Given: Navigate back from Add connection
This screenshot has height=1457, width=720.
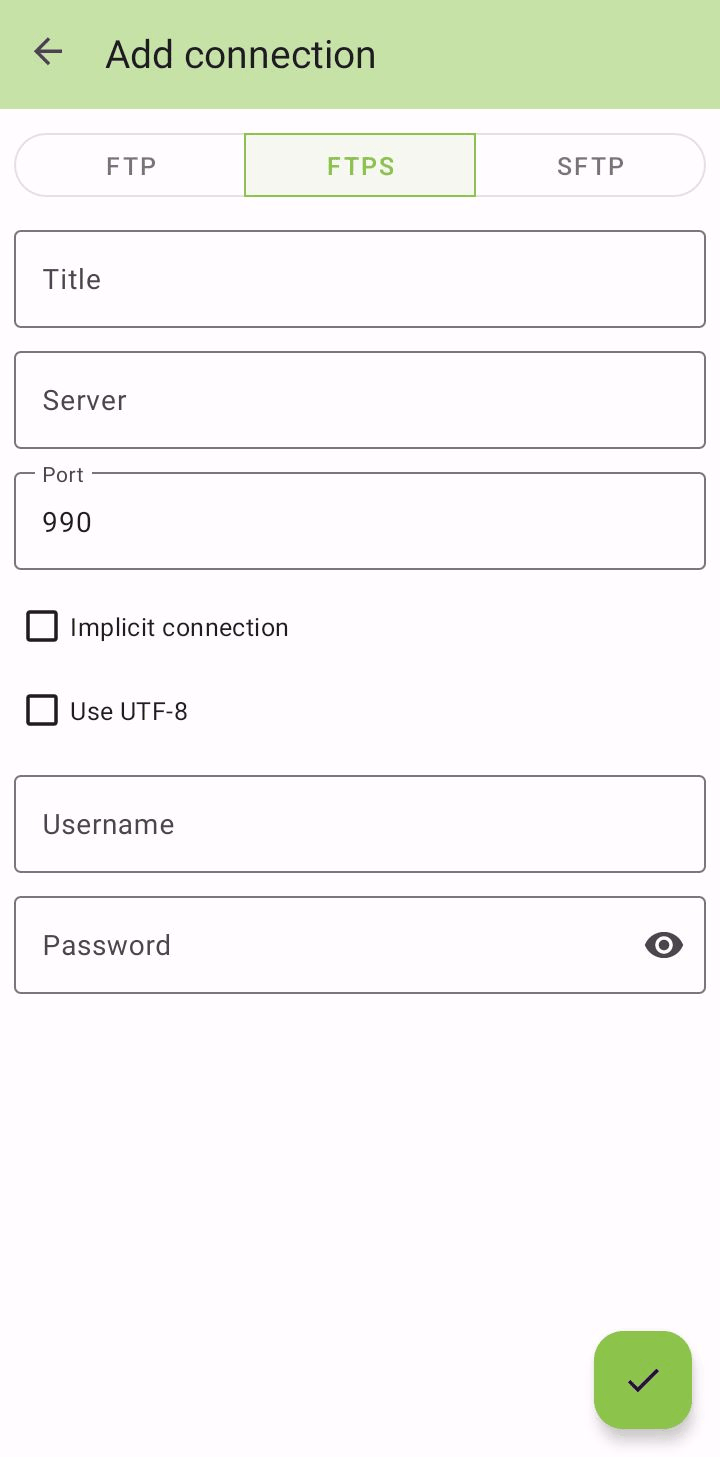Looking at the screenshot, I should pyautogui.click(x=48, y=52).
